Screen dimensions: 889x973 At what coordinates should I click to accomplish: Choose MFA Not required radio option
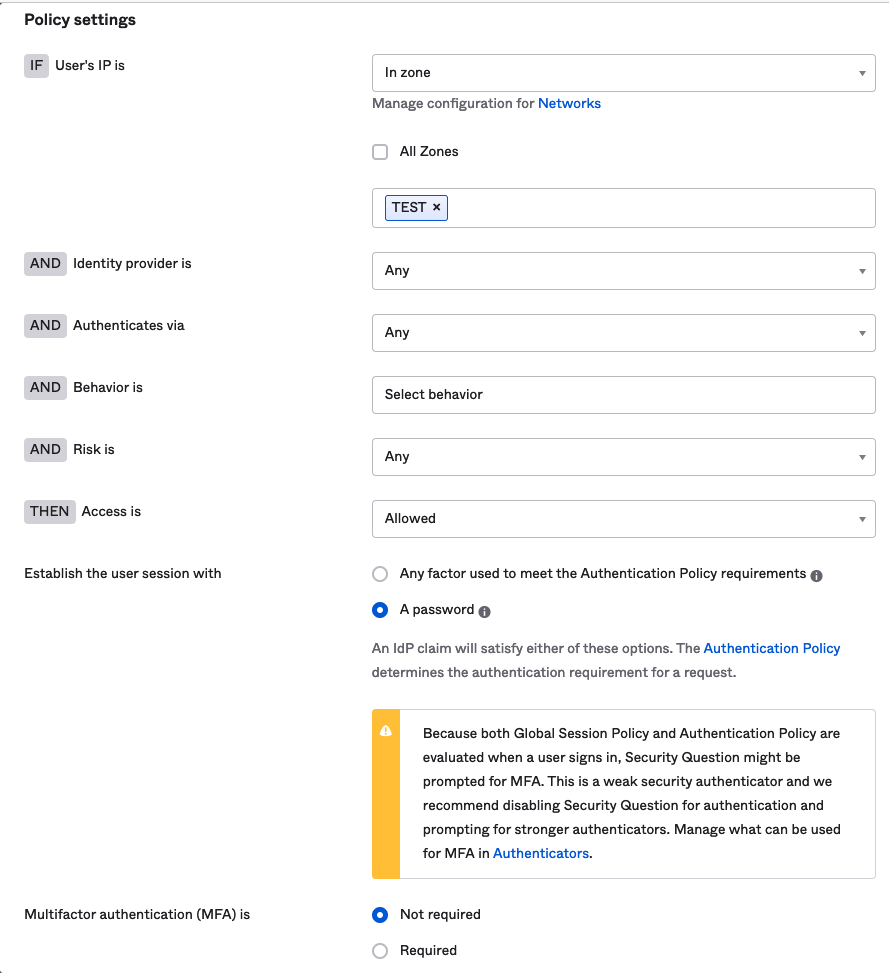pyautogui.click(x=380, y=914)
